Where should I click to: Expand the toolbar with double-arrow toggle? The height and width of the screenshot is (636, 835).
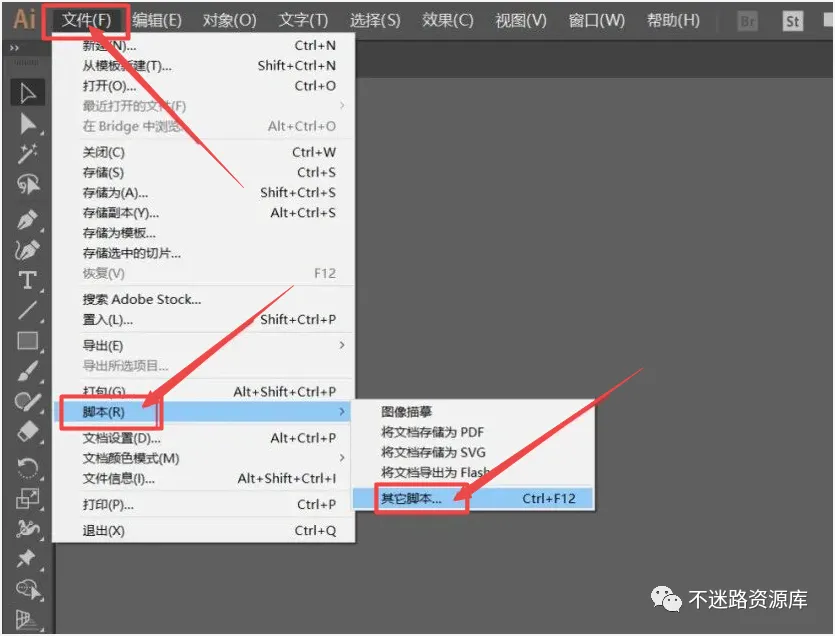(x=14, y=48)
